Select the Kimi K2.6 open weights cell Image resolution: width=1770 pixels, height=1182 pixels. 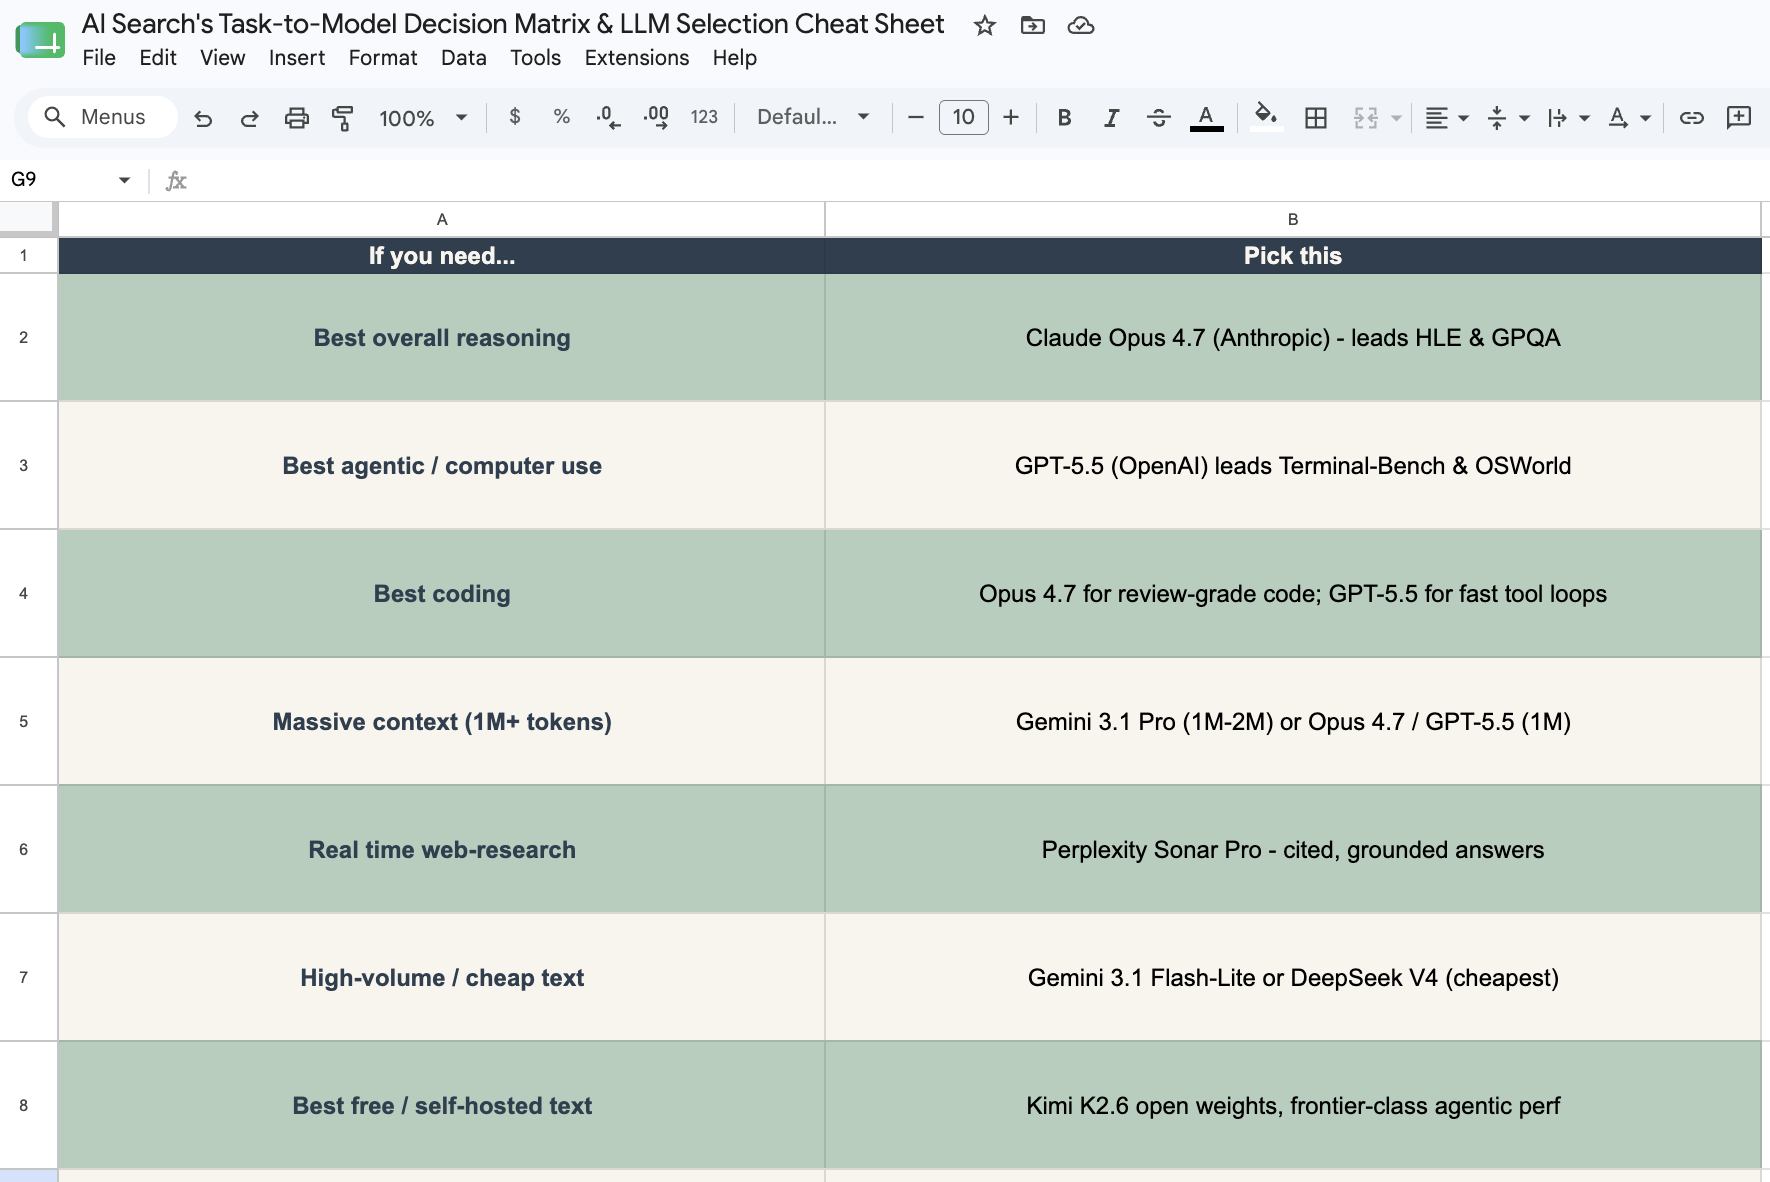[1293, 1105]
